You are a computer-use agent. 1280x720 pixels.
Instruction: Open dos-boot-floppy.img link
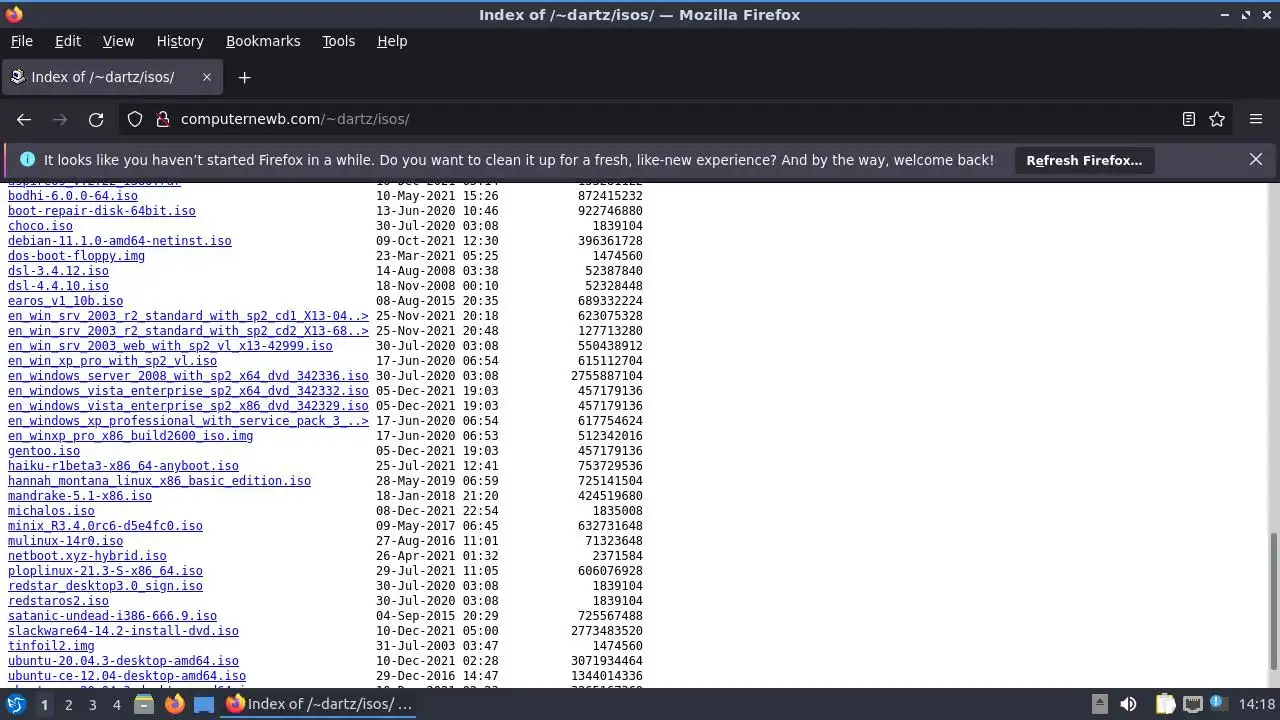[x=76, y=256]
